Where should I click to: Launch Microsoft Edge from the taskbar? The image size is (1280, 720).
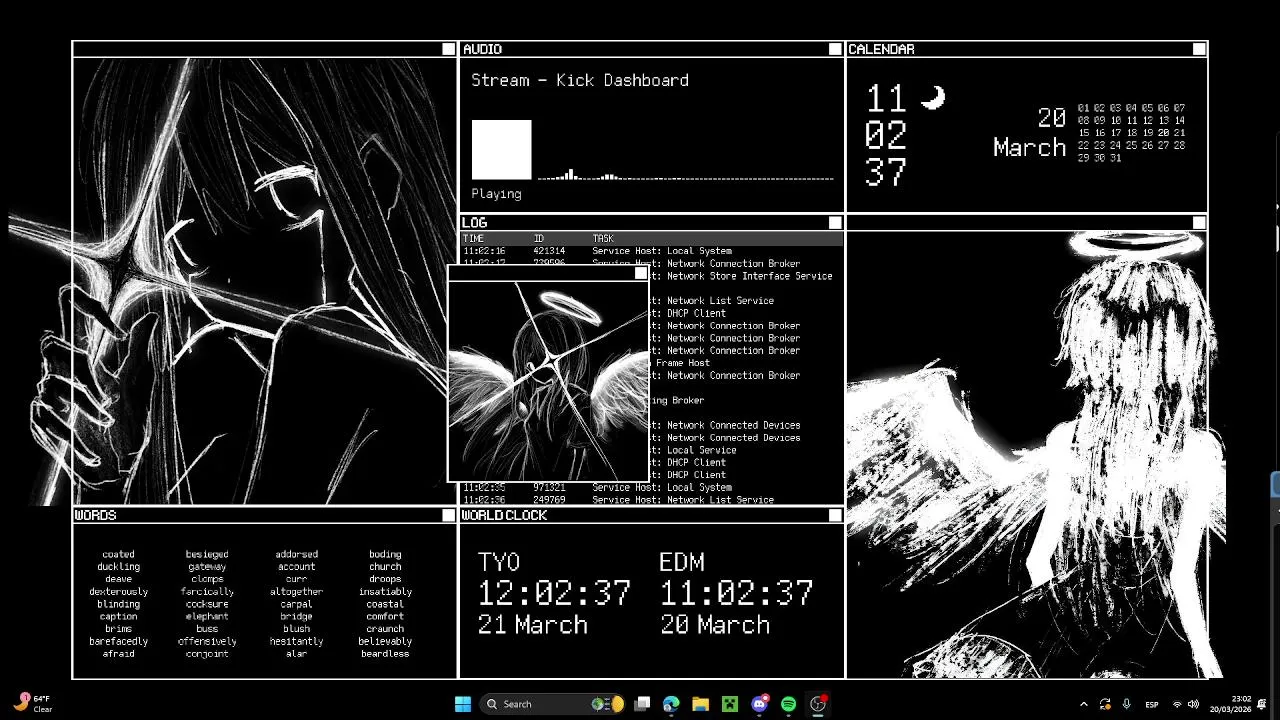[671, 704]
